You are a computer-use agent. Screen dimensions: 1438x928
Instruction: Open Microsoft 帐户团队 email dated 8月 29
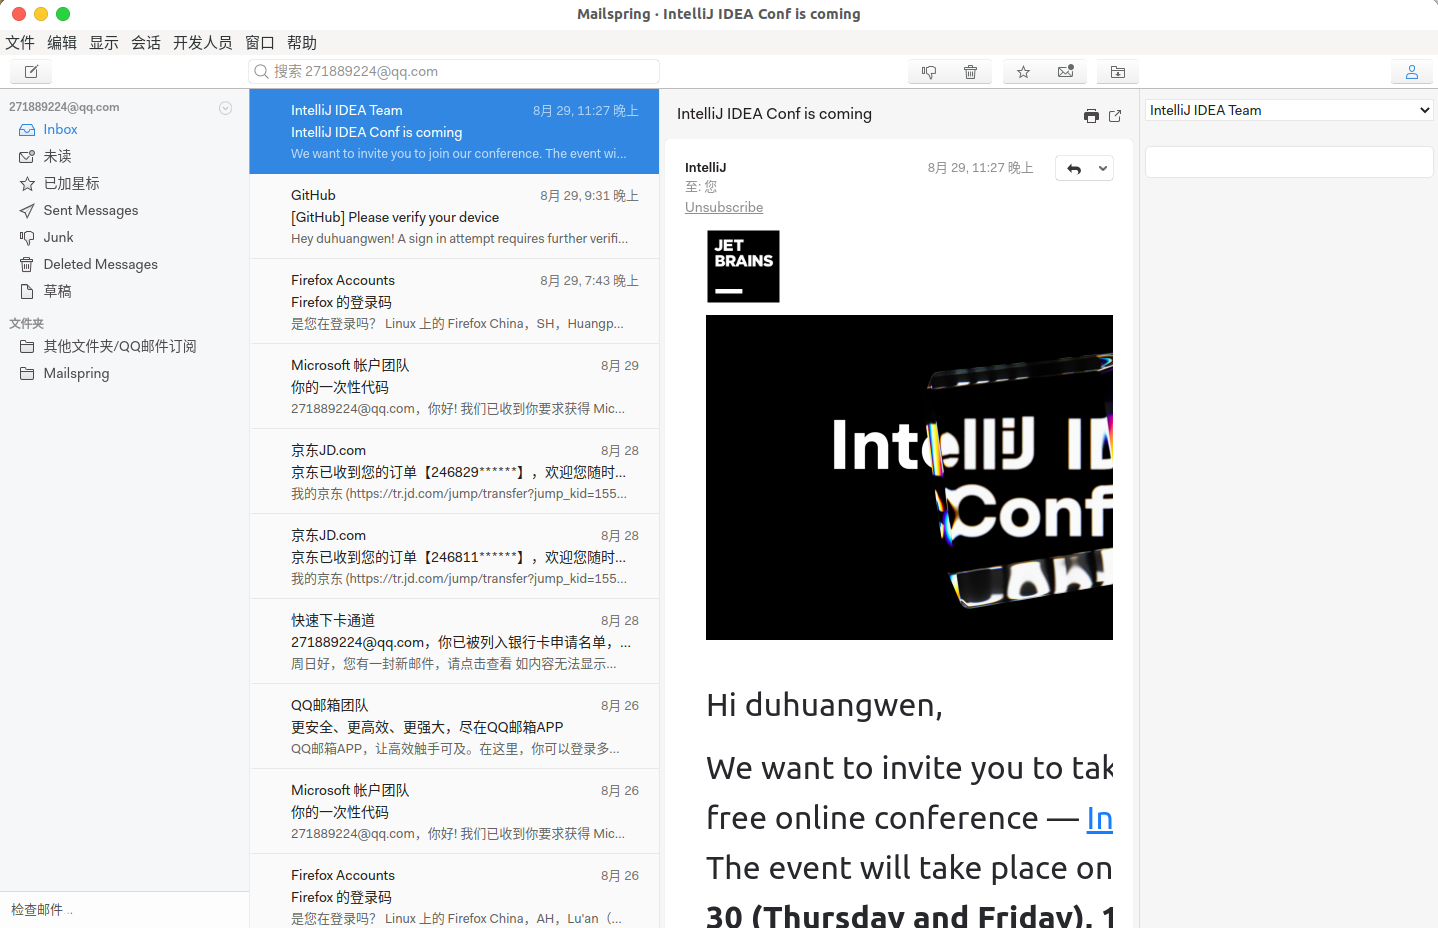coord(454,387)
